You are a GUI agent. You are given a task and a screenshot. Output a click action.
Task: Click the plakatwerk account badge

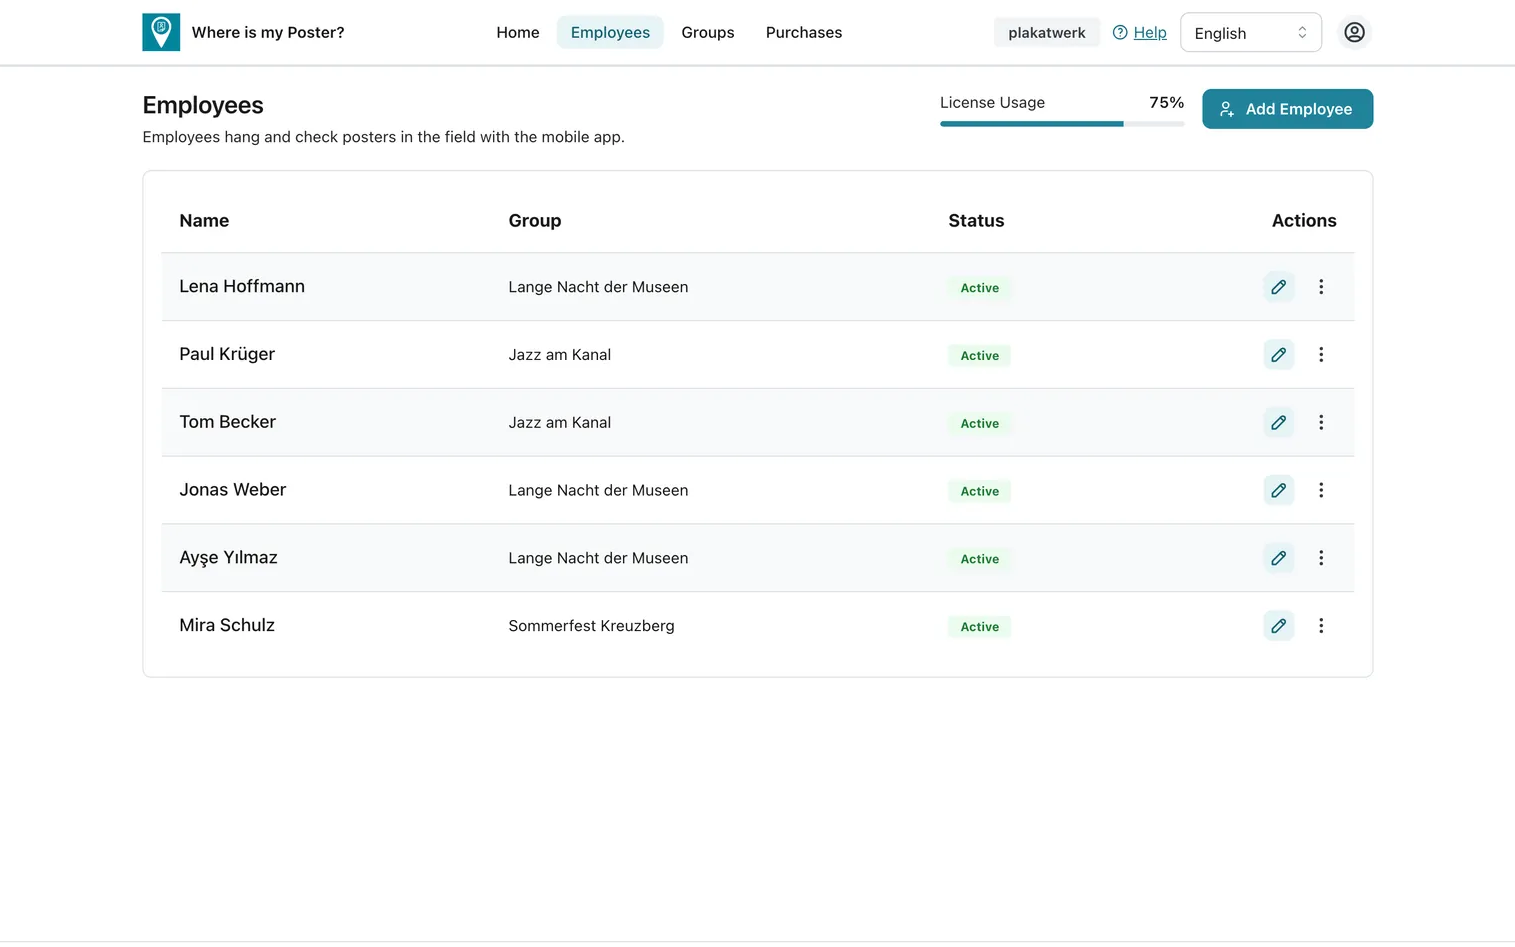(1047, 33)
